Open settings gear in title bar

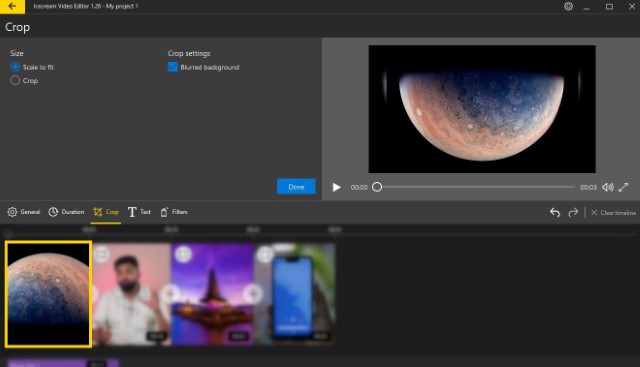tap(568, 7)
